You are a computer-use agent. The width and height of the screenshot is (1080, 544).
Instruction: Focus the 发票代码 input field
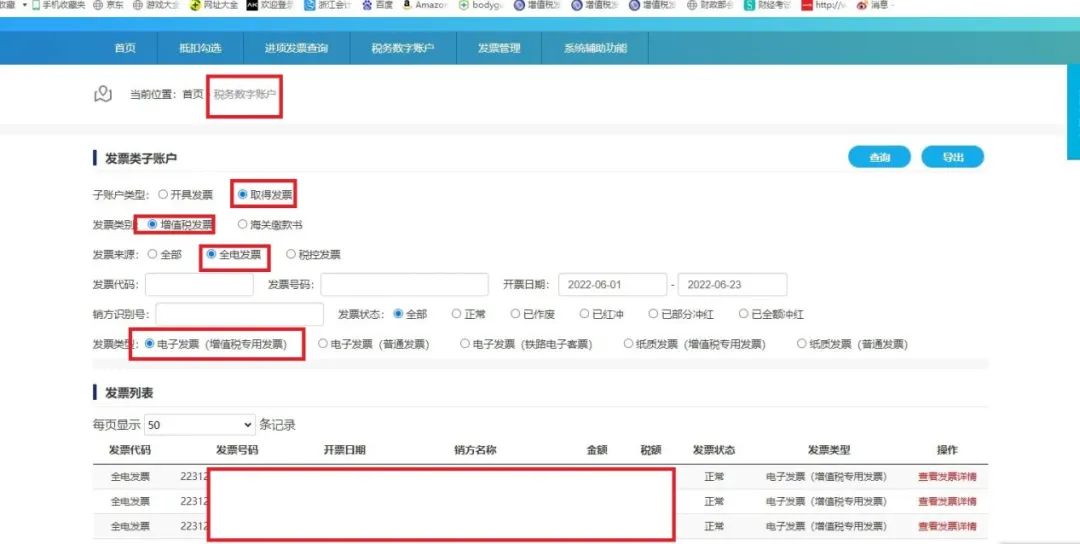[x=199, y=284]
